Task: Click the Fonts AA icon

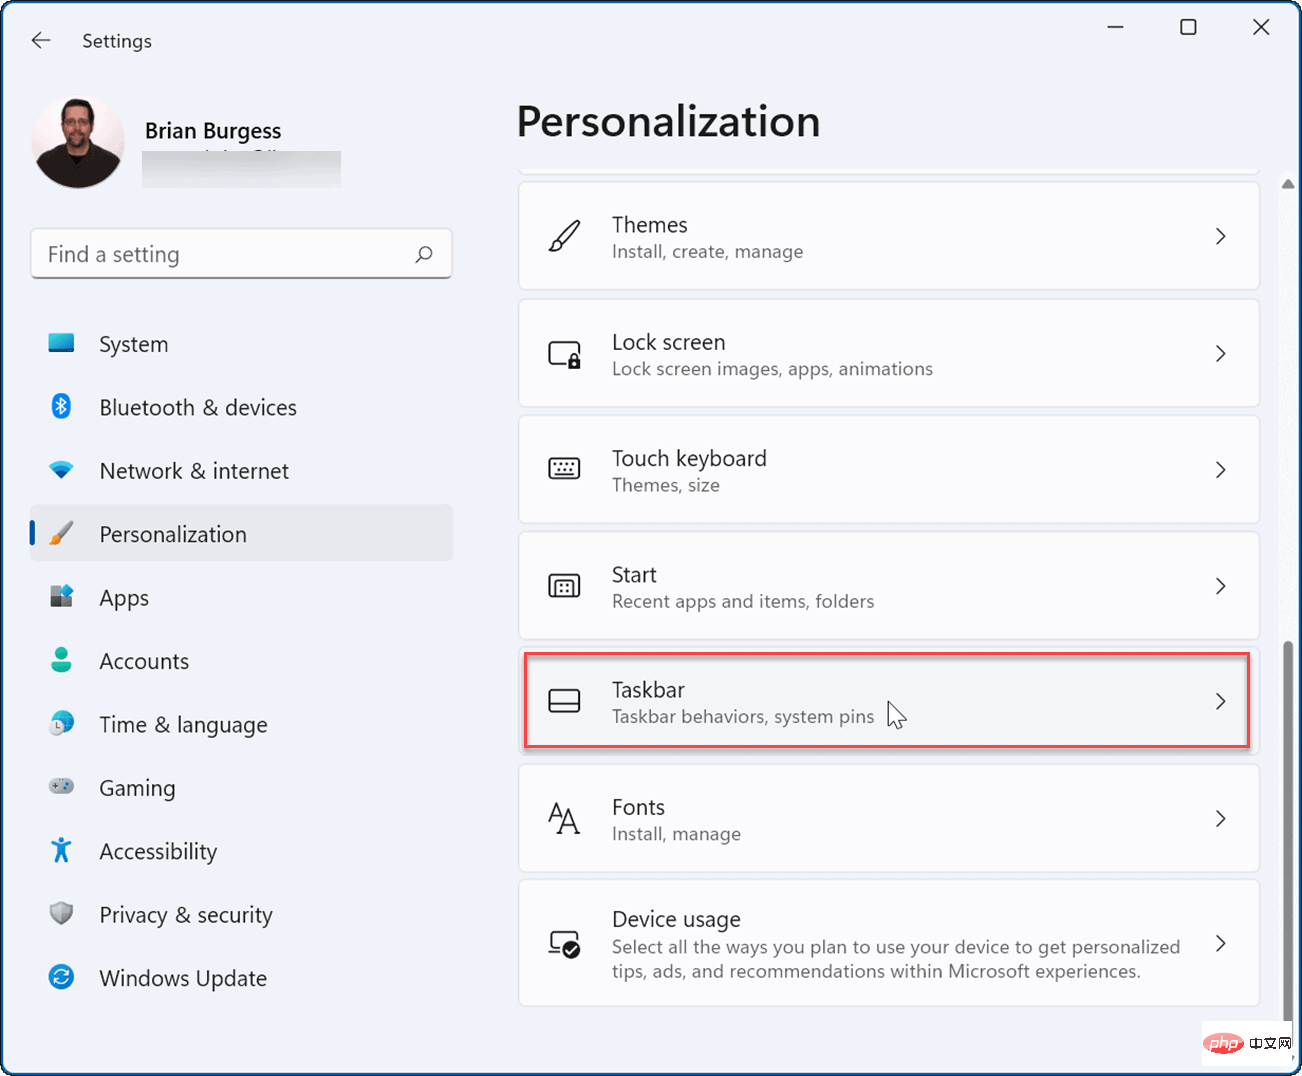Action: coord(564,818)
